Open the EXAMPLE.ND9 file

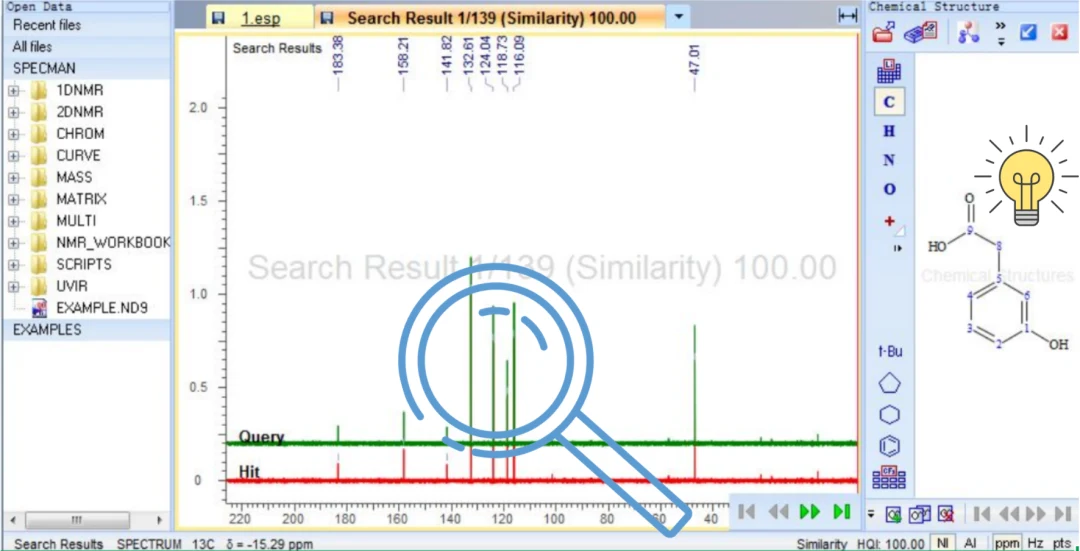pyautogui.click(x=102, y=308)
